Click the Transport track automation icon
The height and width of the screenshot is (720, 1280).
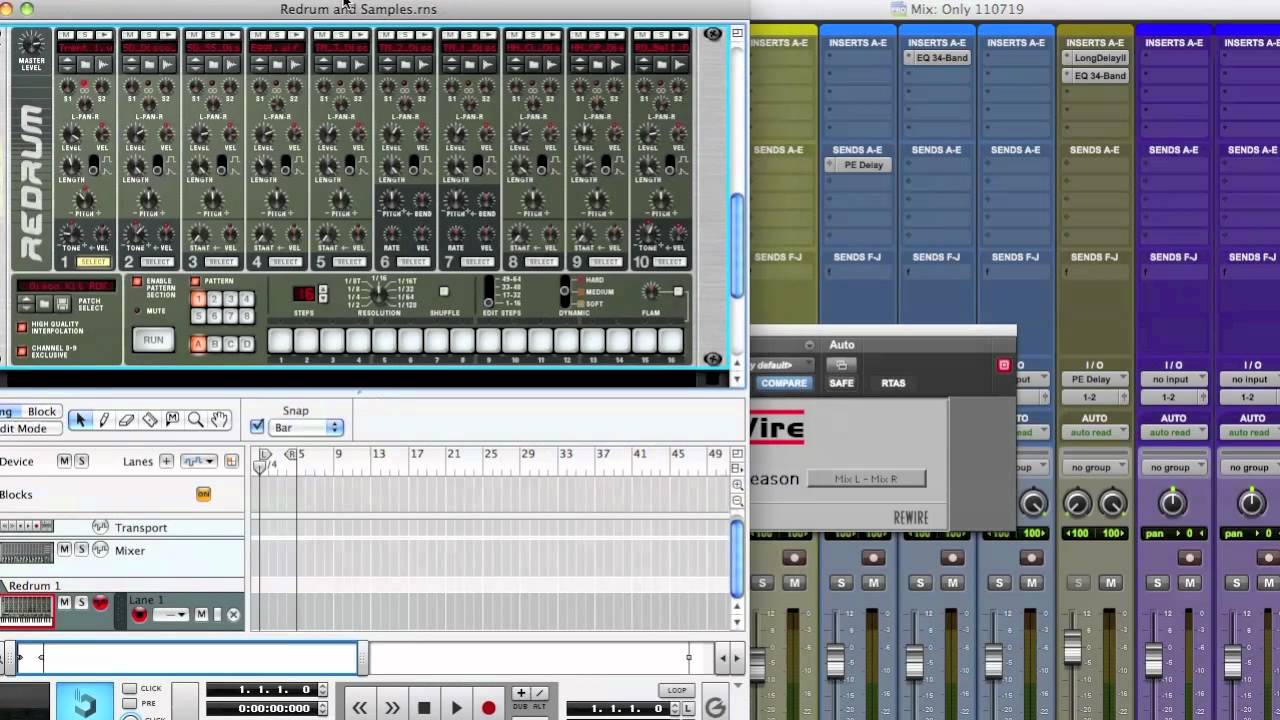(100, 527)
